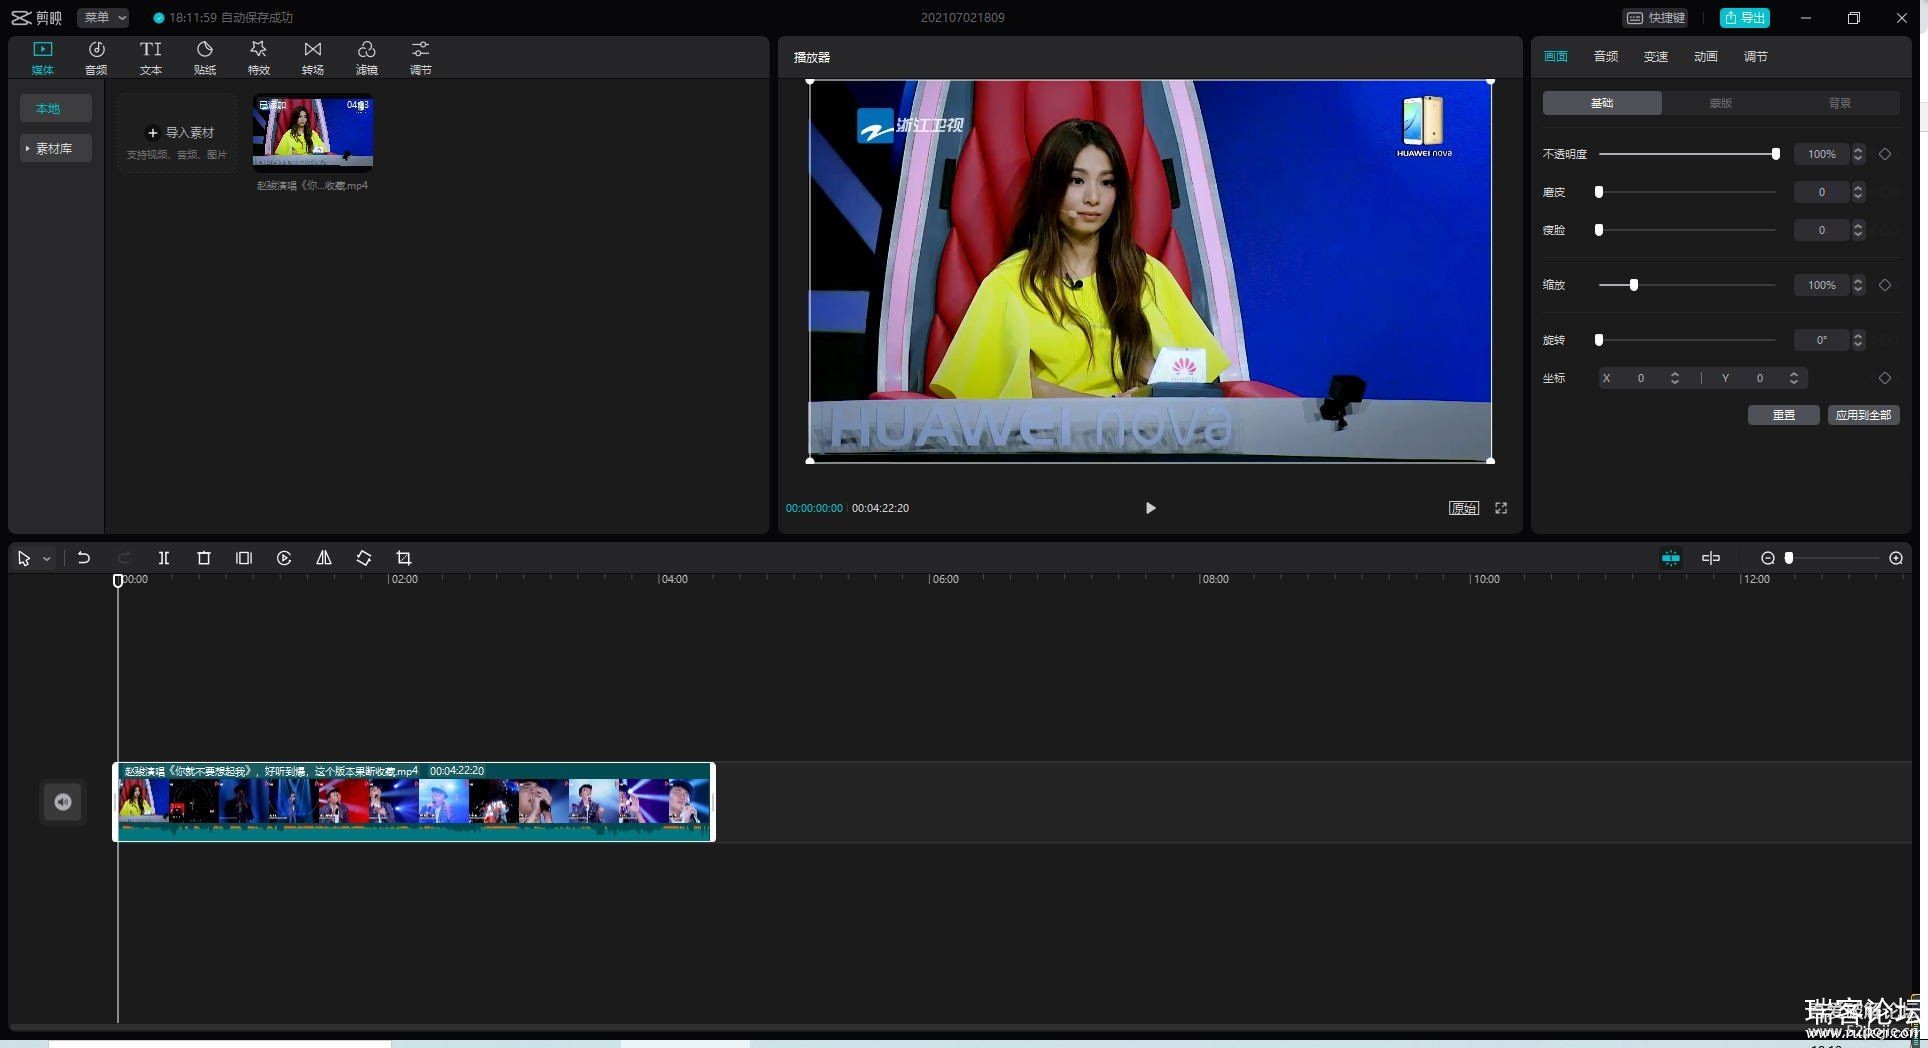Zoom in the timeline
Image resolution: width=1928 pixels, height=1048 pixels.
1896,558
